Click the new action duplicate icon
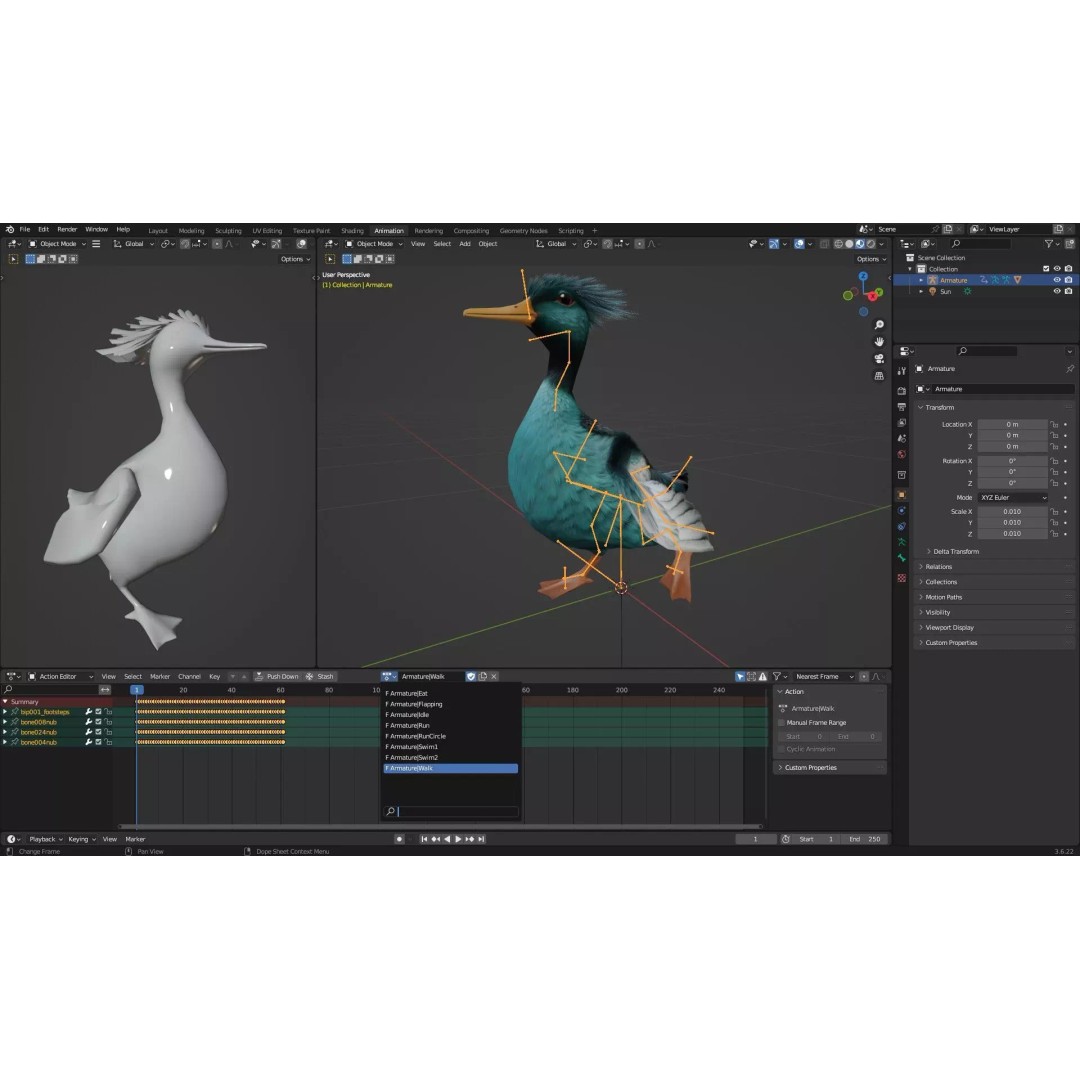Viewport: 1080px width, 1080px height. pos(483,676)
